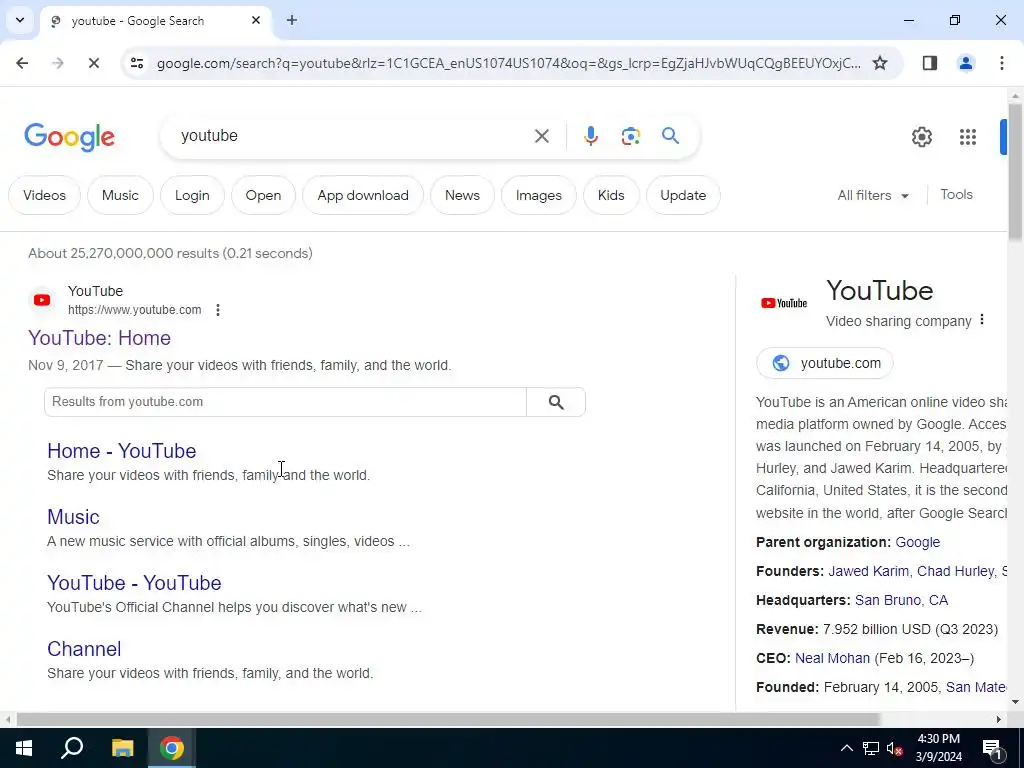Open Google quick settings gear
Screen dimensions: 1024x768
[921, 136]
